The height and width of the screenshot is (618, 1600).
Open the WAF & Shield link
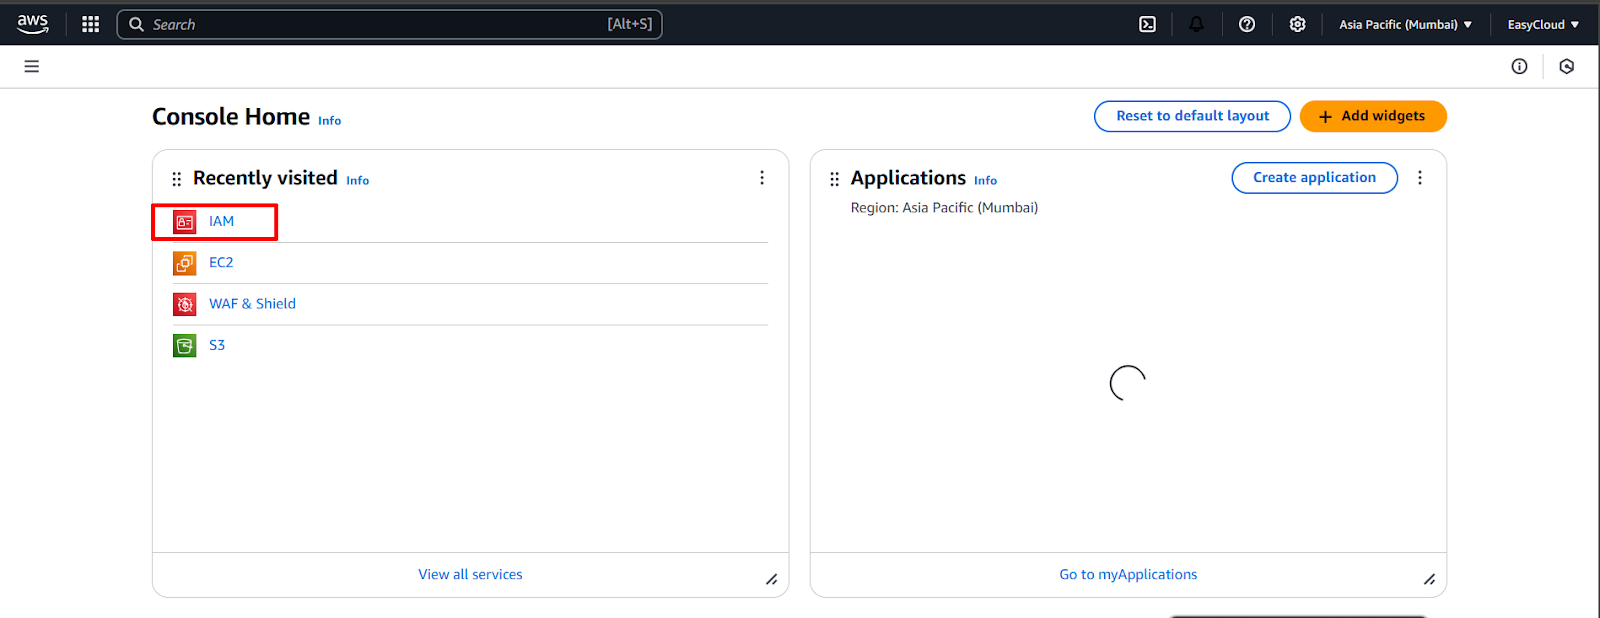click(252, 303)
